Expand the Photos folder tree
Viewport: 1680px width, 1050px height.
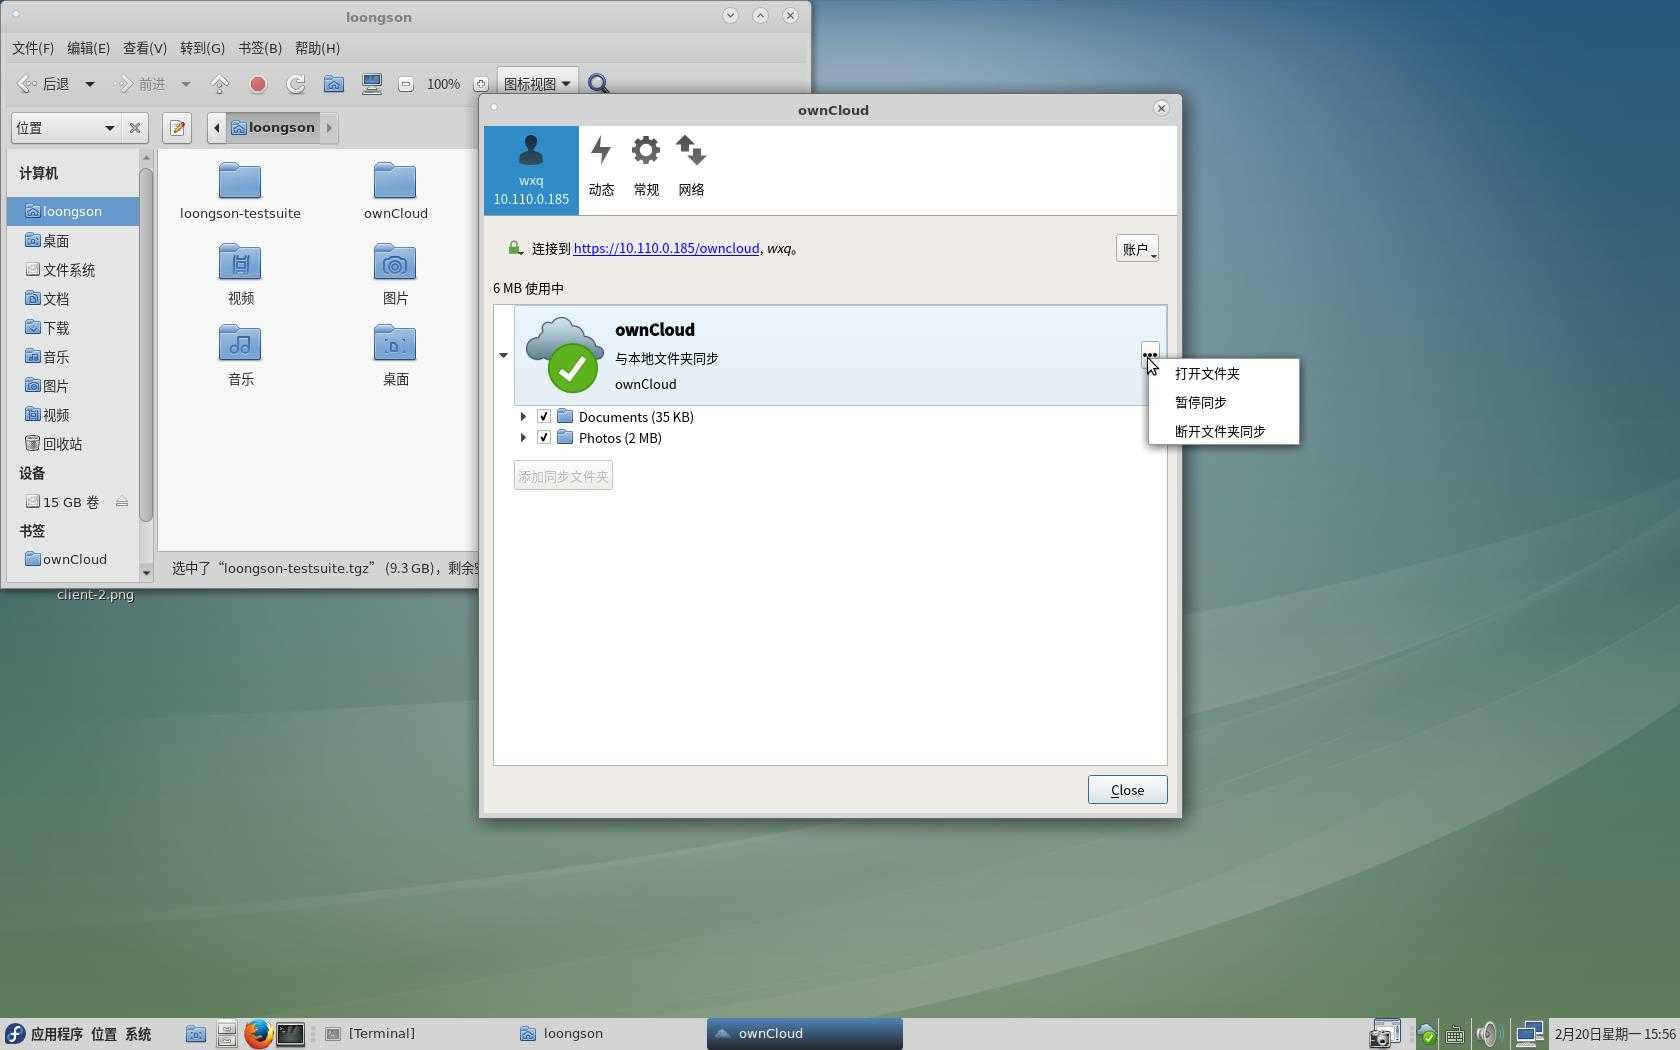tap(523, 438)
